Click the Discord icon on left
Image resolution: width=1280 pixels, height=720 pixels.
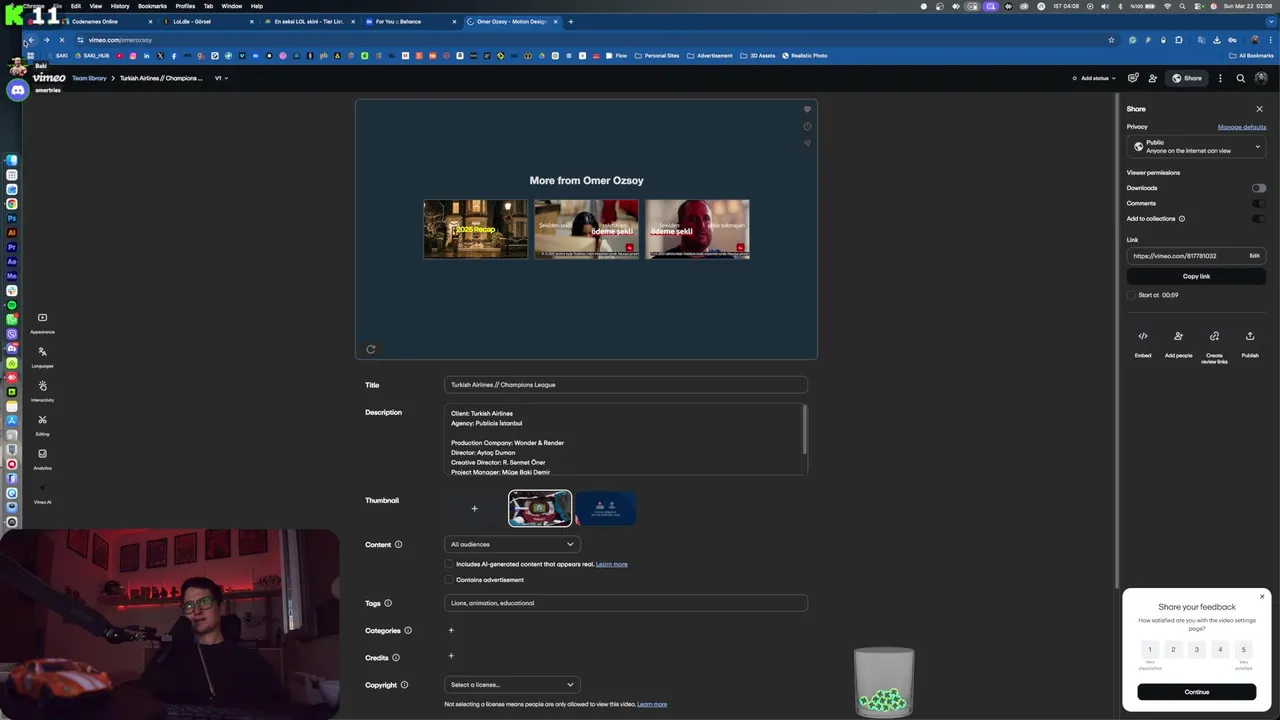pos(17,90)
